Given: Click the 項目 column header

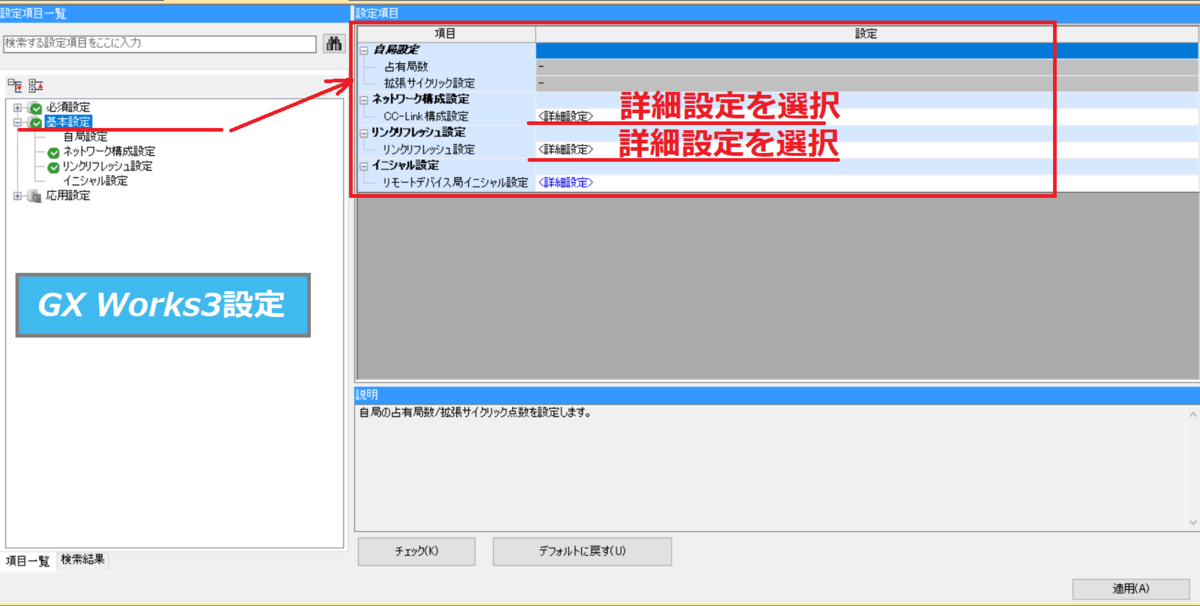Looking at the screenshot, I should pos(446,33).
